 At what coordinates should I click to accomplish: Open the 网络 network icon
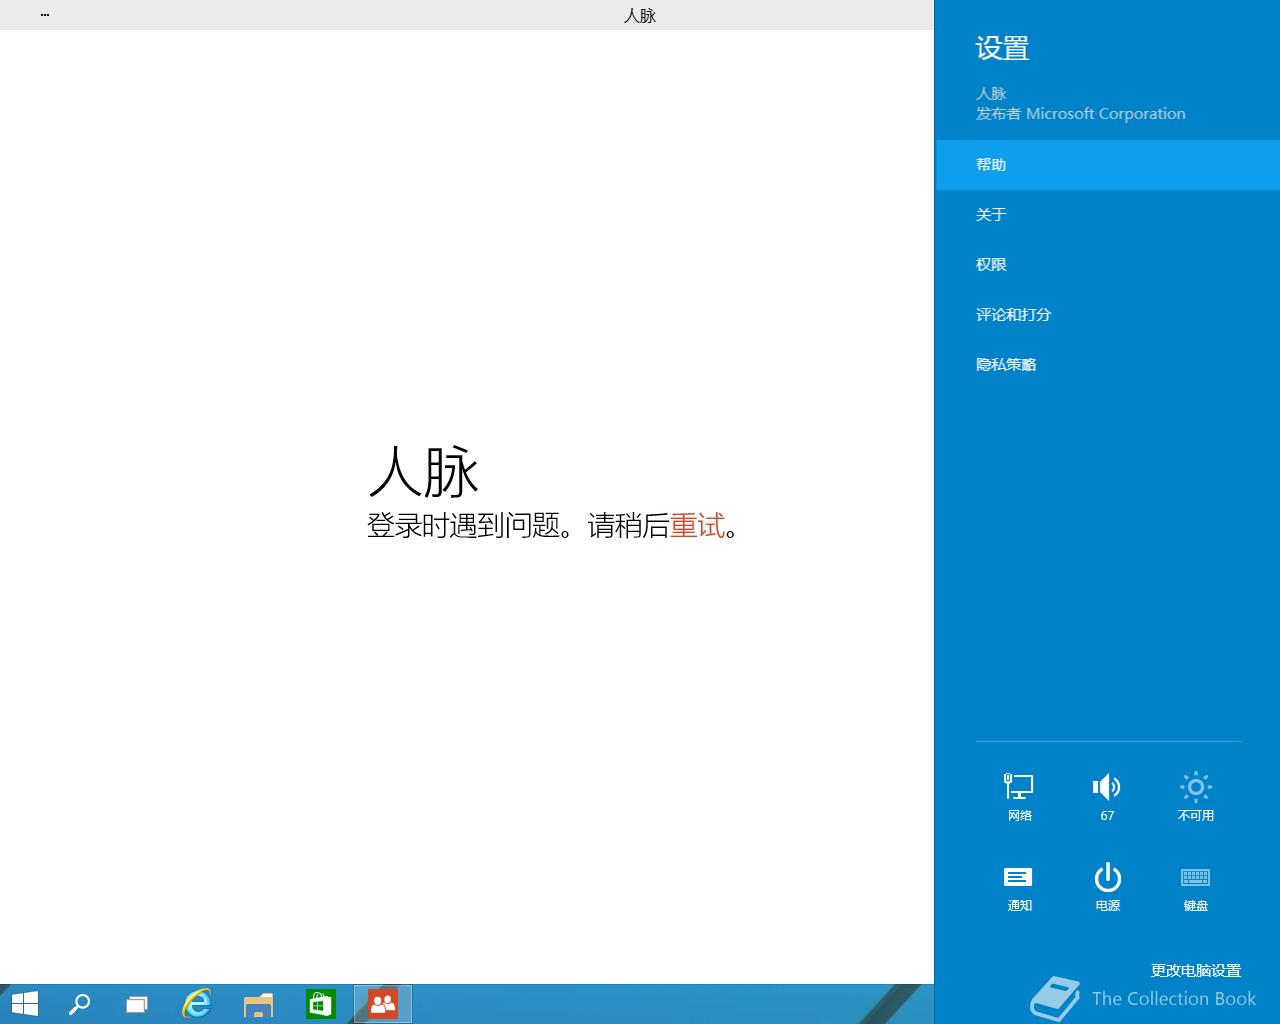tap(1019, 797)
